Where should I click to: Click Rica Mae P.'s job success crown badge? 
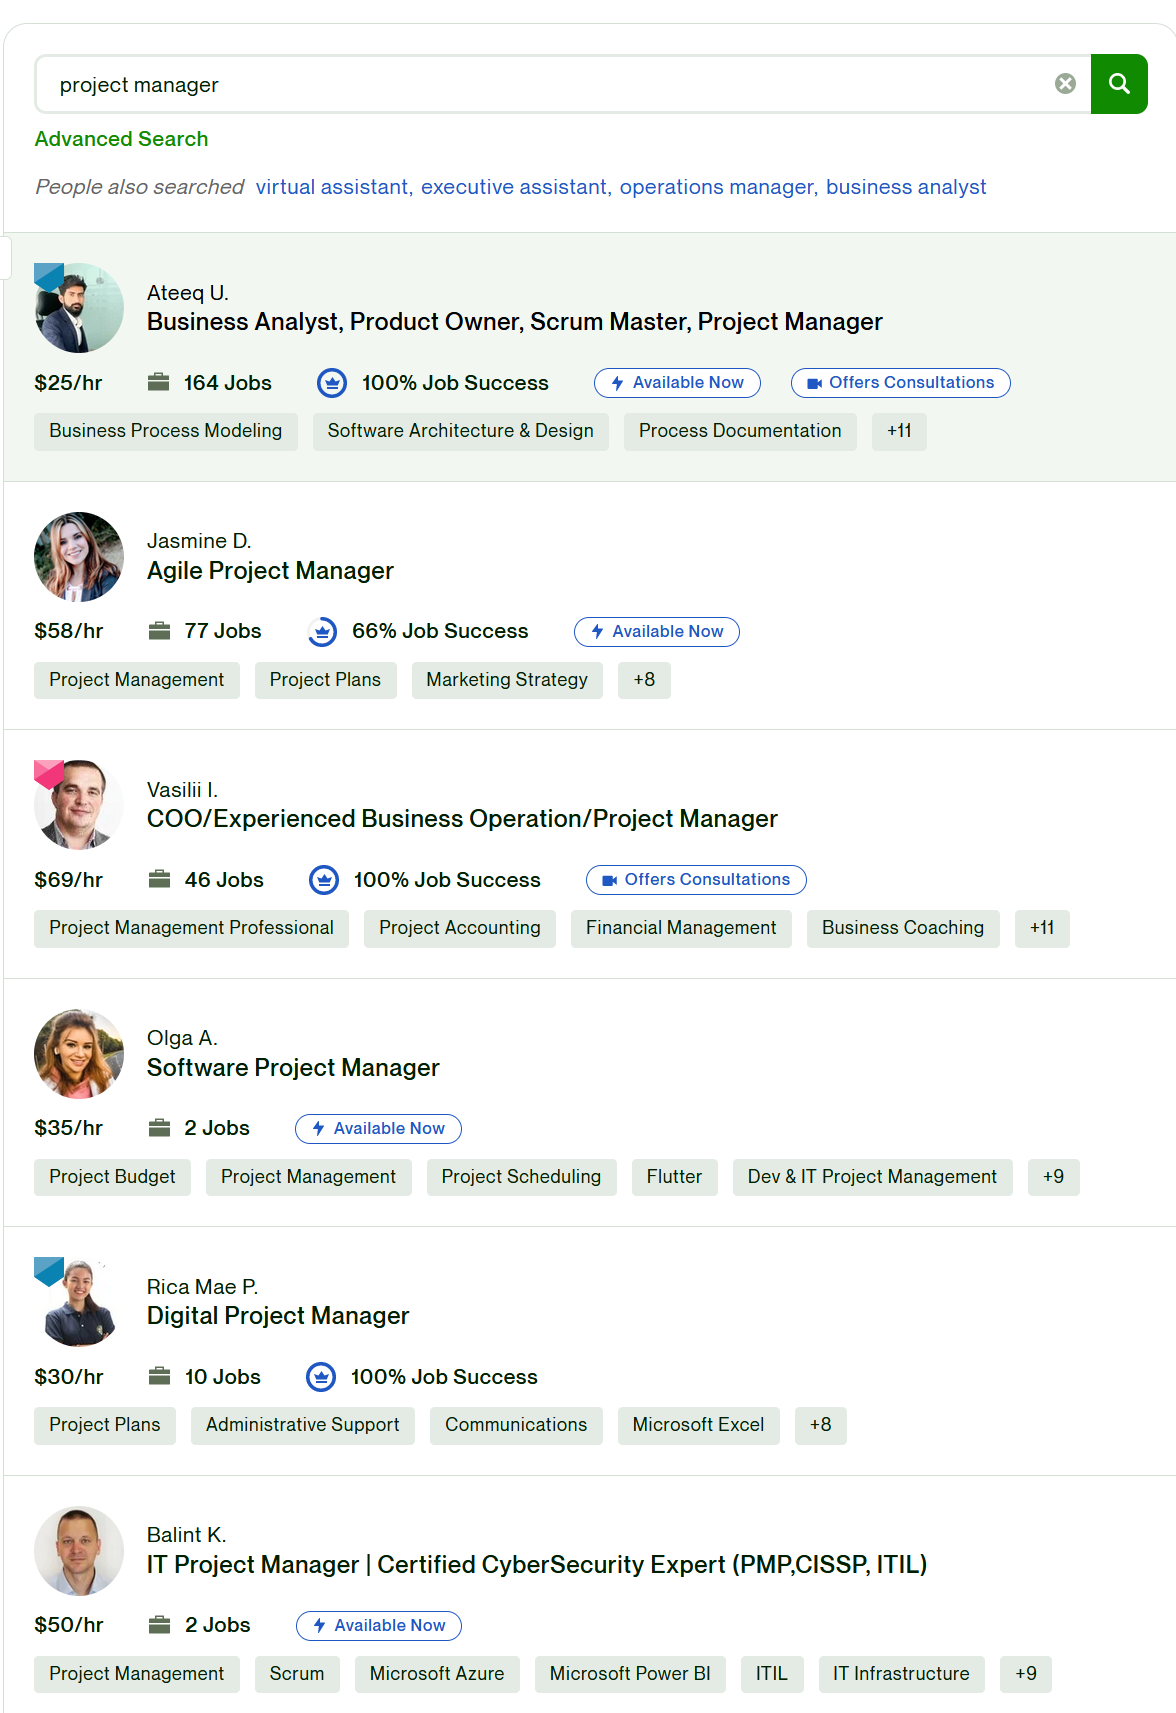pyautogui.click(x=321, y=1377)
